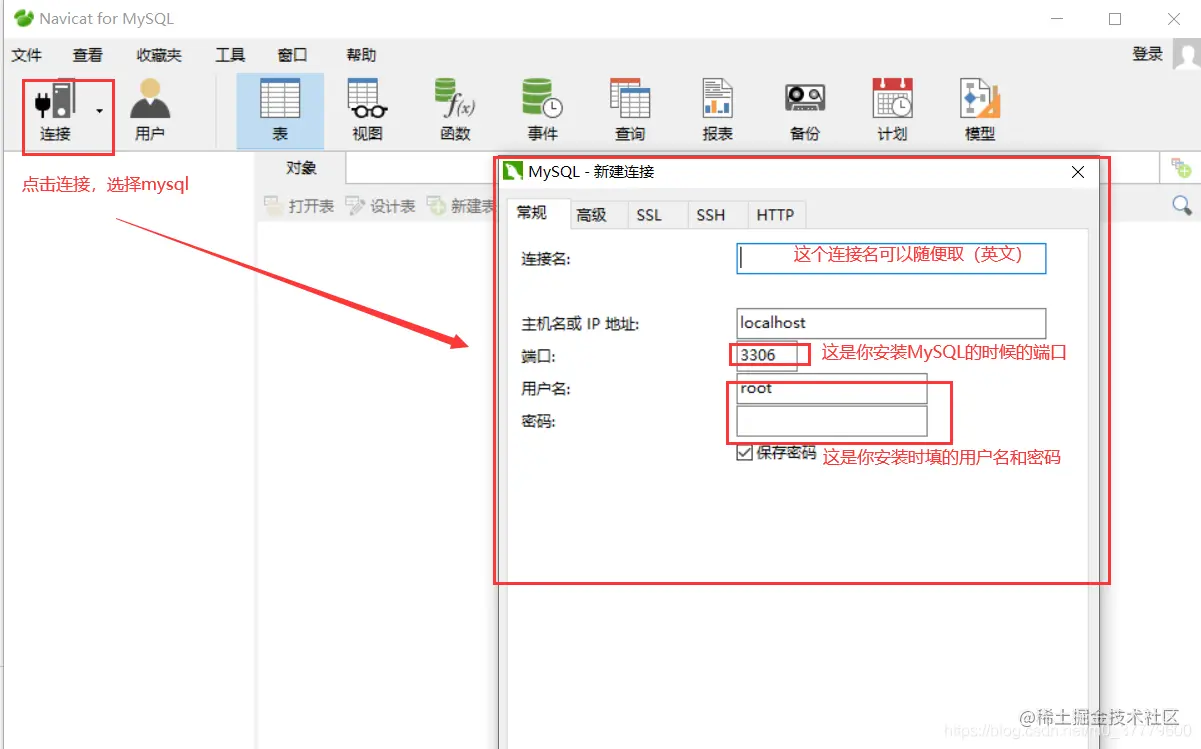Viewport: 1201px width, 749px height.
Task: Open the 查看 menu
Action: click(x=88, y=55)
